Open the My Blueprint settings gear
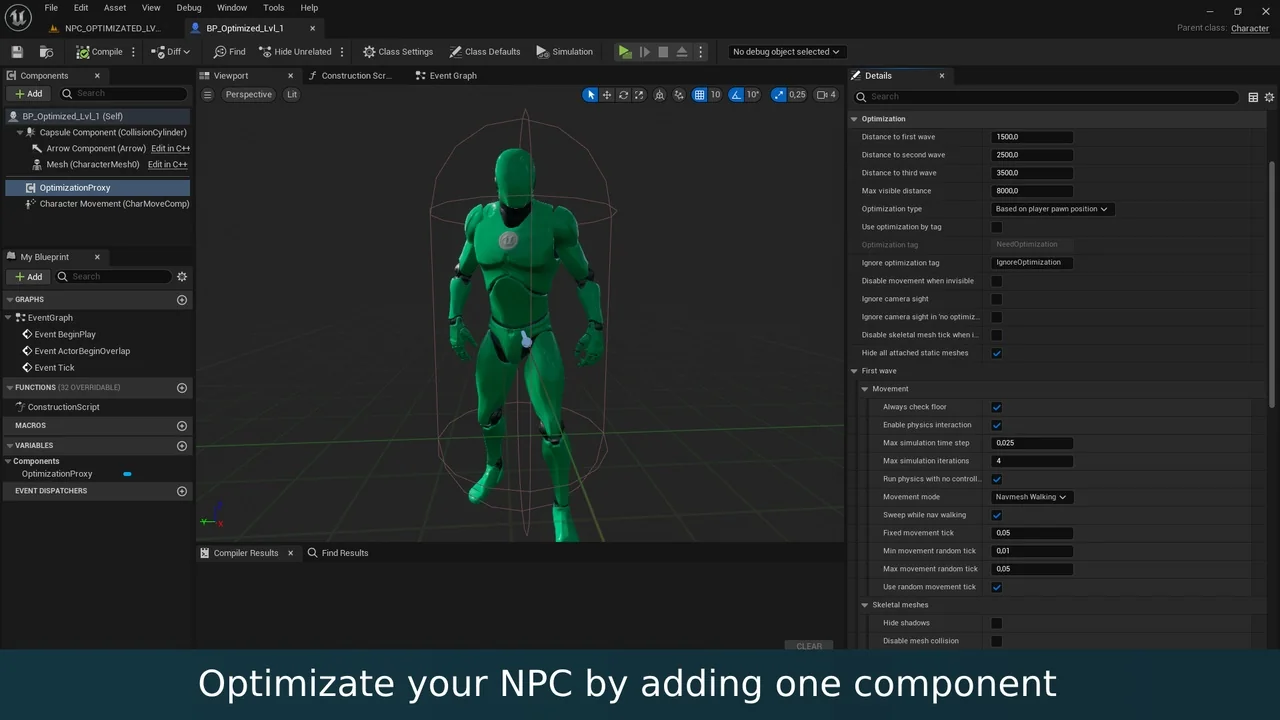 [x=182, y=277]
